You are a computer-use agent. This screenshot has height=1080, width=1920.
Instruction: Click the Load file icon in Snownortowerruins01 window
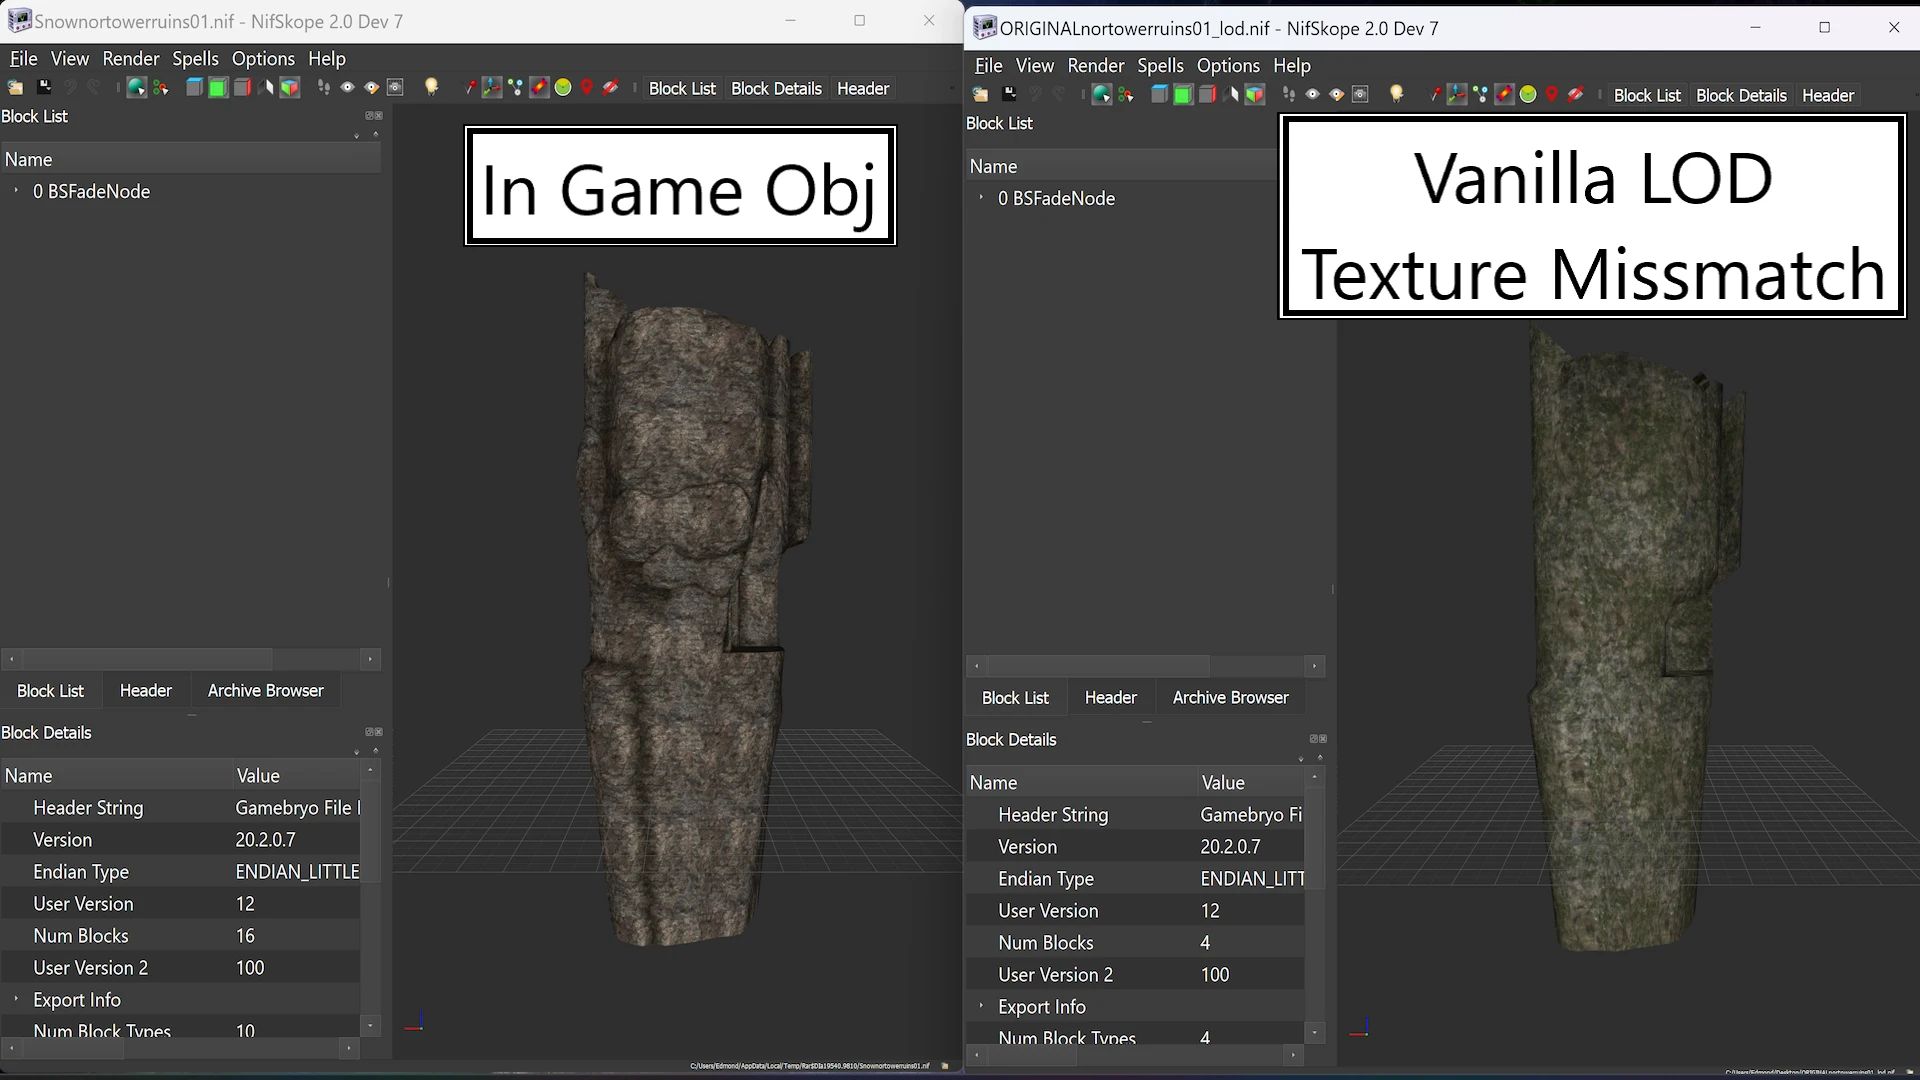pos(15,88)
